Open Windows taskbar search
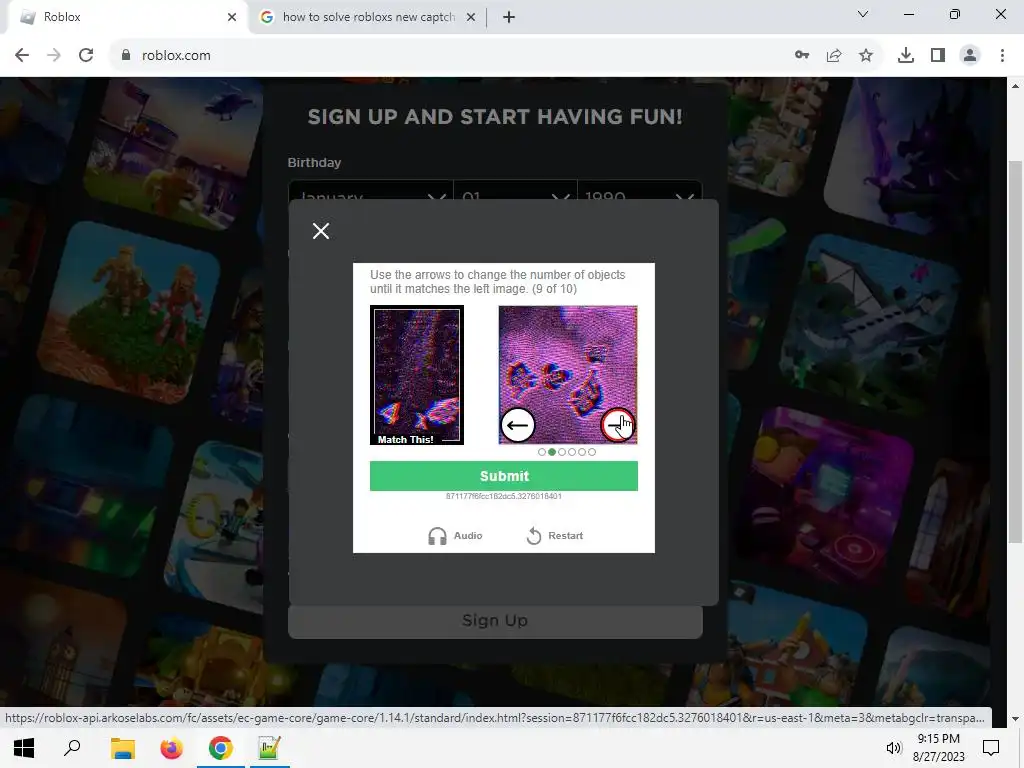Image resolution: width=1024 pixels, height=768 pixels. pos(72,748)
